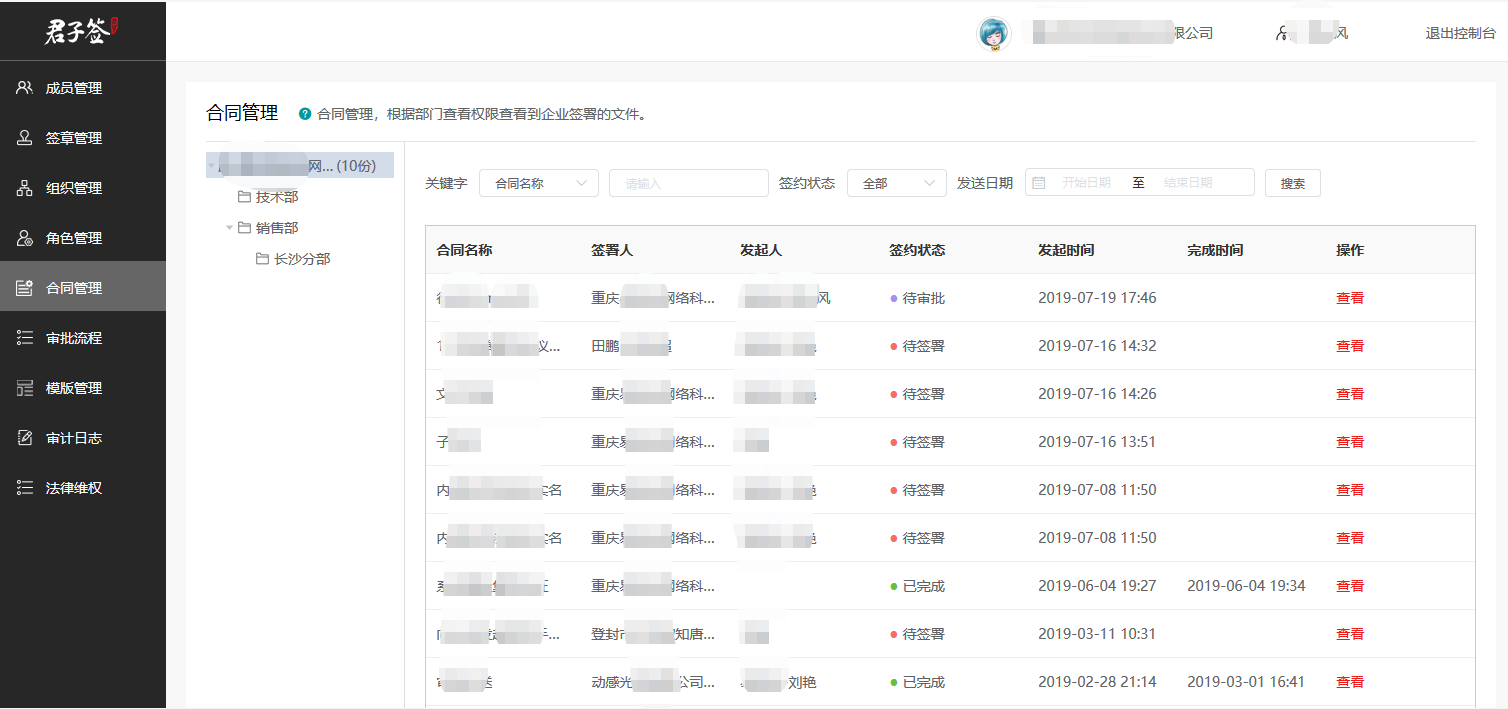Click the 签署人 column header
This screenshot has height=709, width=1508.
612,250
